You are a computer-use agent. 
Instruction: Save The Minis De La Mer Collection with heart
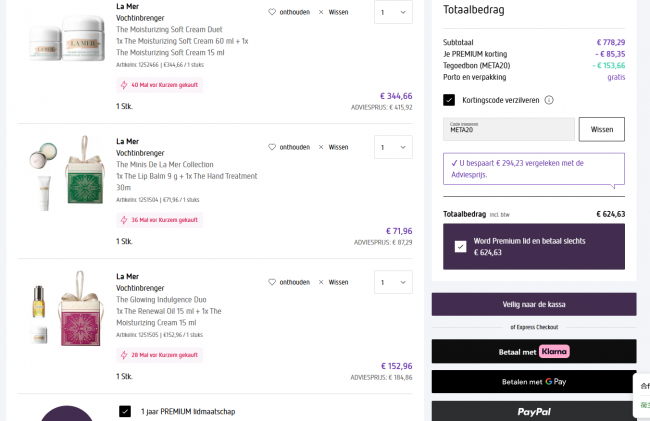coord(272,147)
